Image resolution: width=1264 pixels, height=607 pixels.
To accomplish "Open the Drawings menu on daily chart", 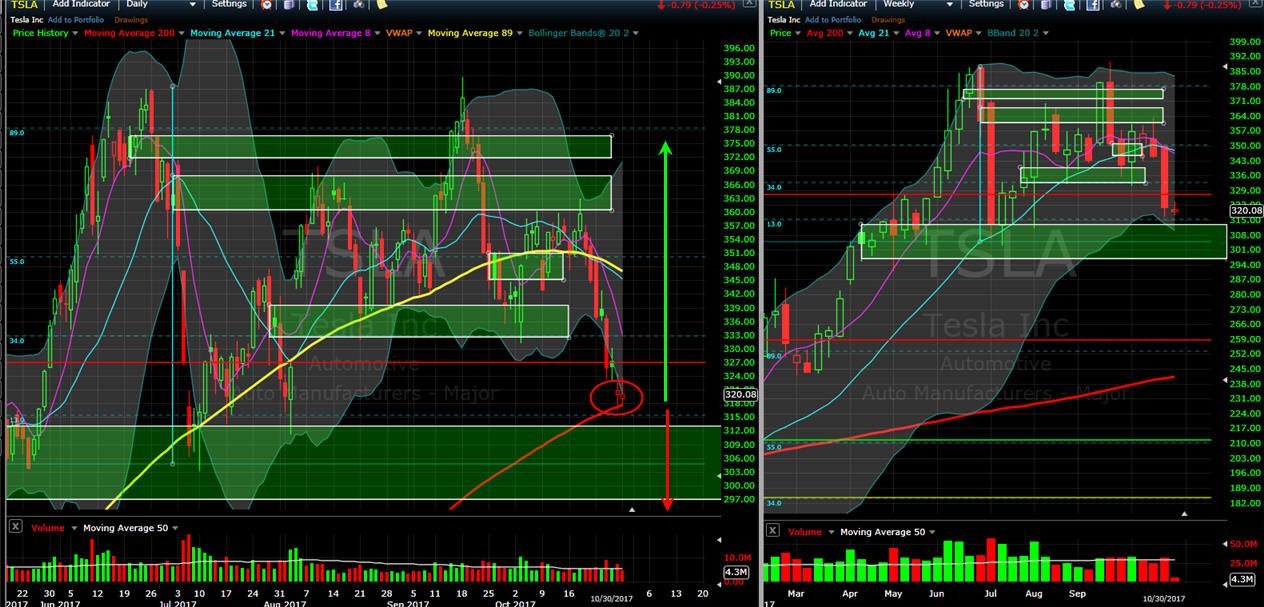I will [x=131, y=20].
